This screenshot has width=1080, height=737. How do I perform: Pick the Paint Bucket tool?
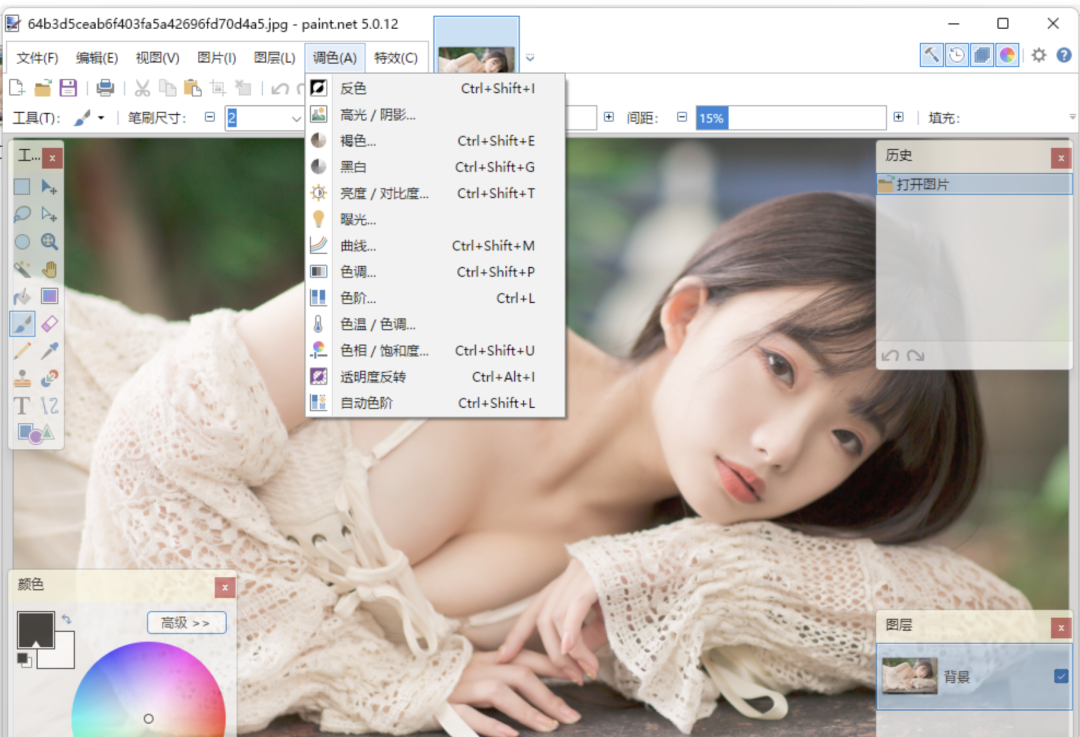point(22,296)
